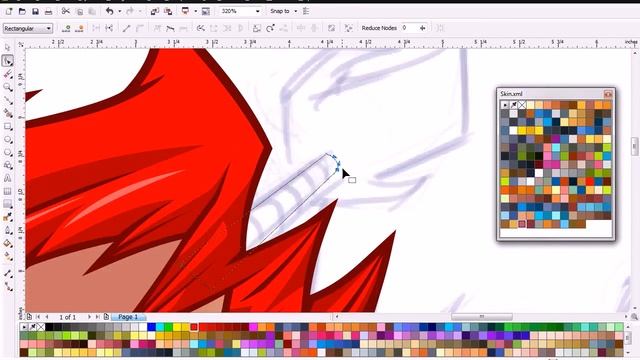Select the no-color swatch in the bottom palette
This screenshot has height=360, width=640.
pyautogui.click(x=41, y=327)
